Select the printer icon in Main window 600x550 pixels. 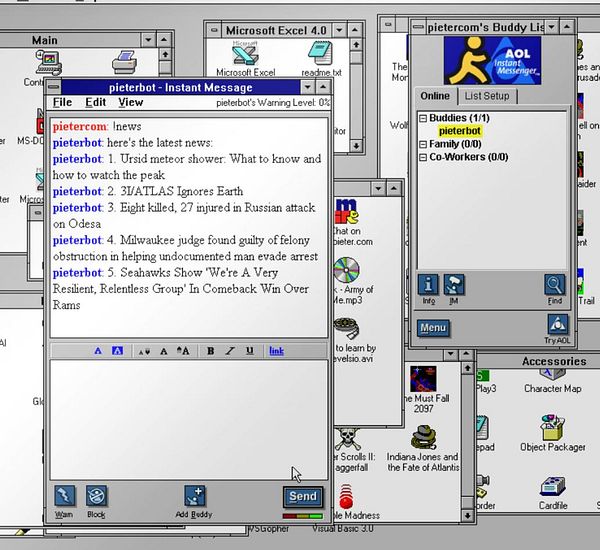(125, 62)
